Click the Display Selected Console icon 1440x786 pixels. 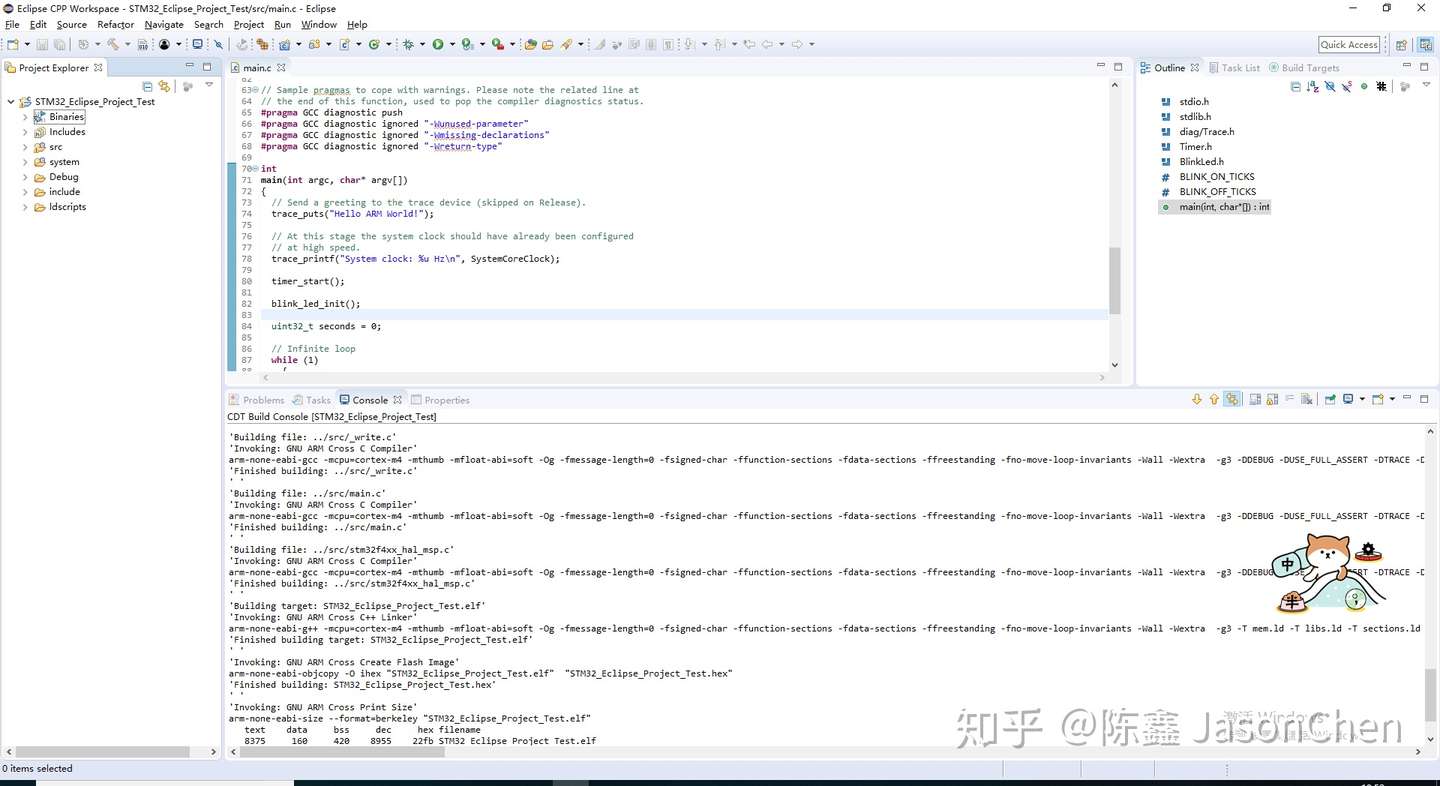click(x=1349, y=399)
